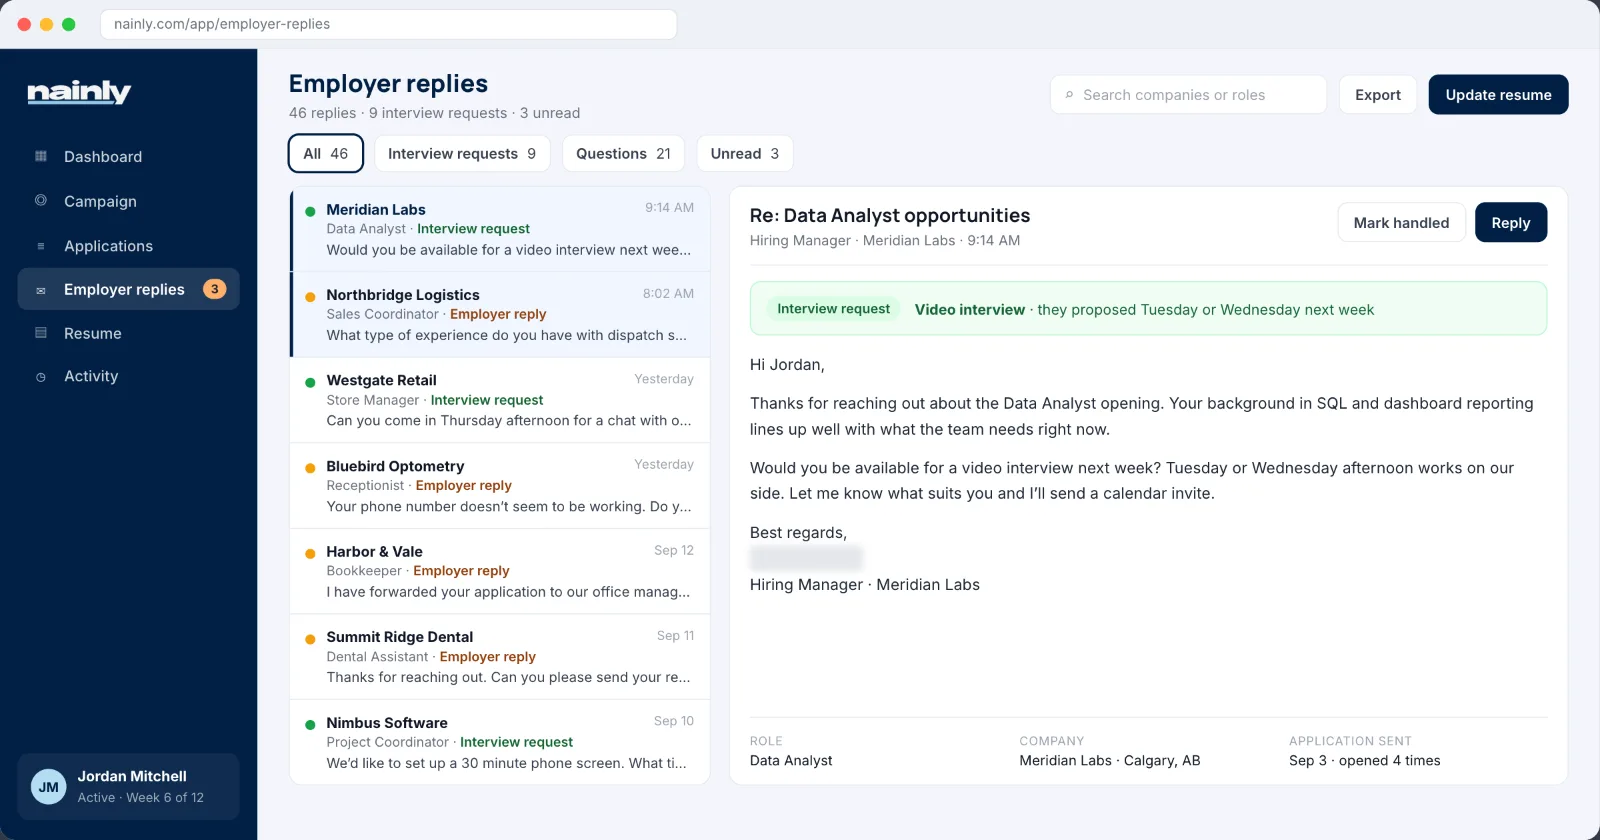Viewport: 1600px width, 840px height.
Task: Click the Campaign target icon
Action: (41, 200)
